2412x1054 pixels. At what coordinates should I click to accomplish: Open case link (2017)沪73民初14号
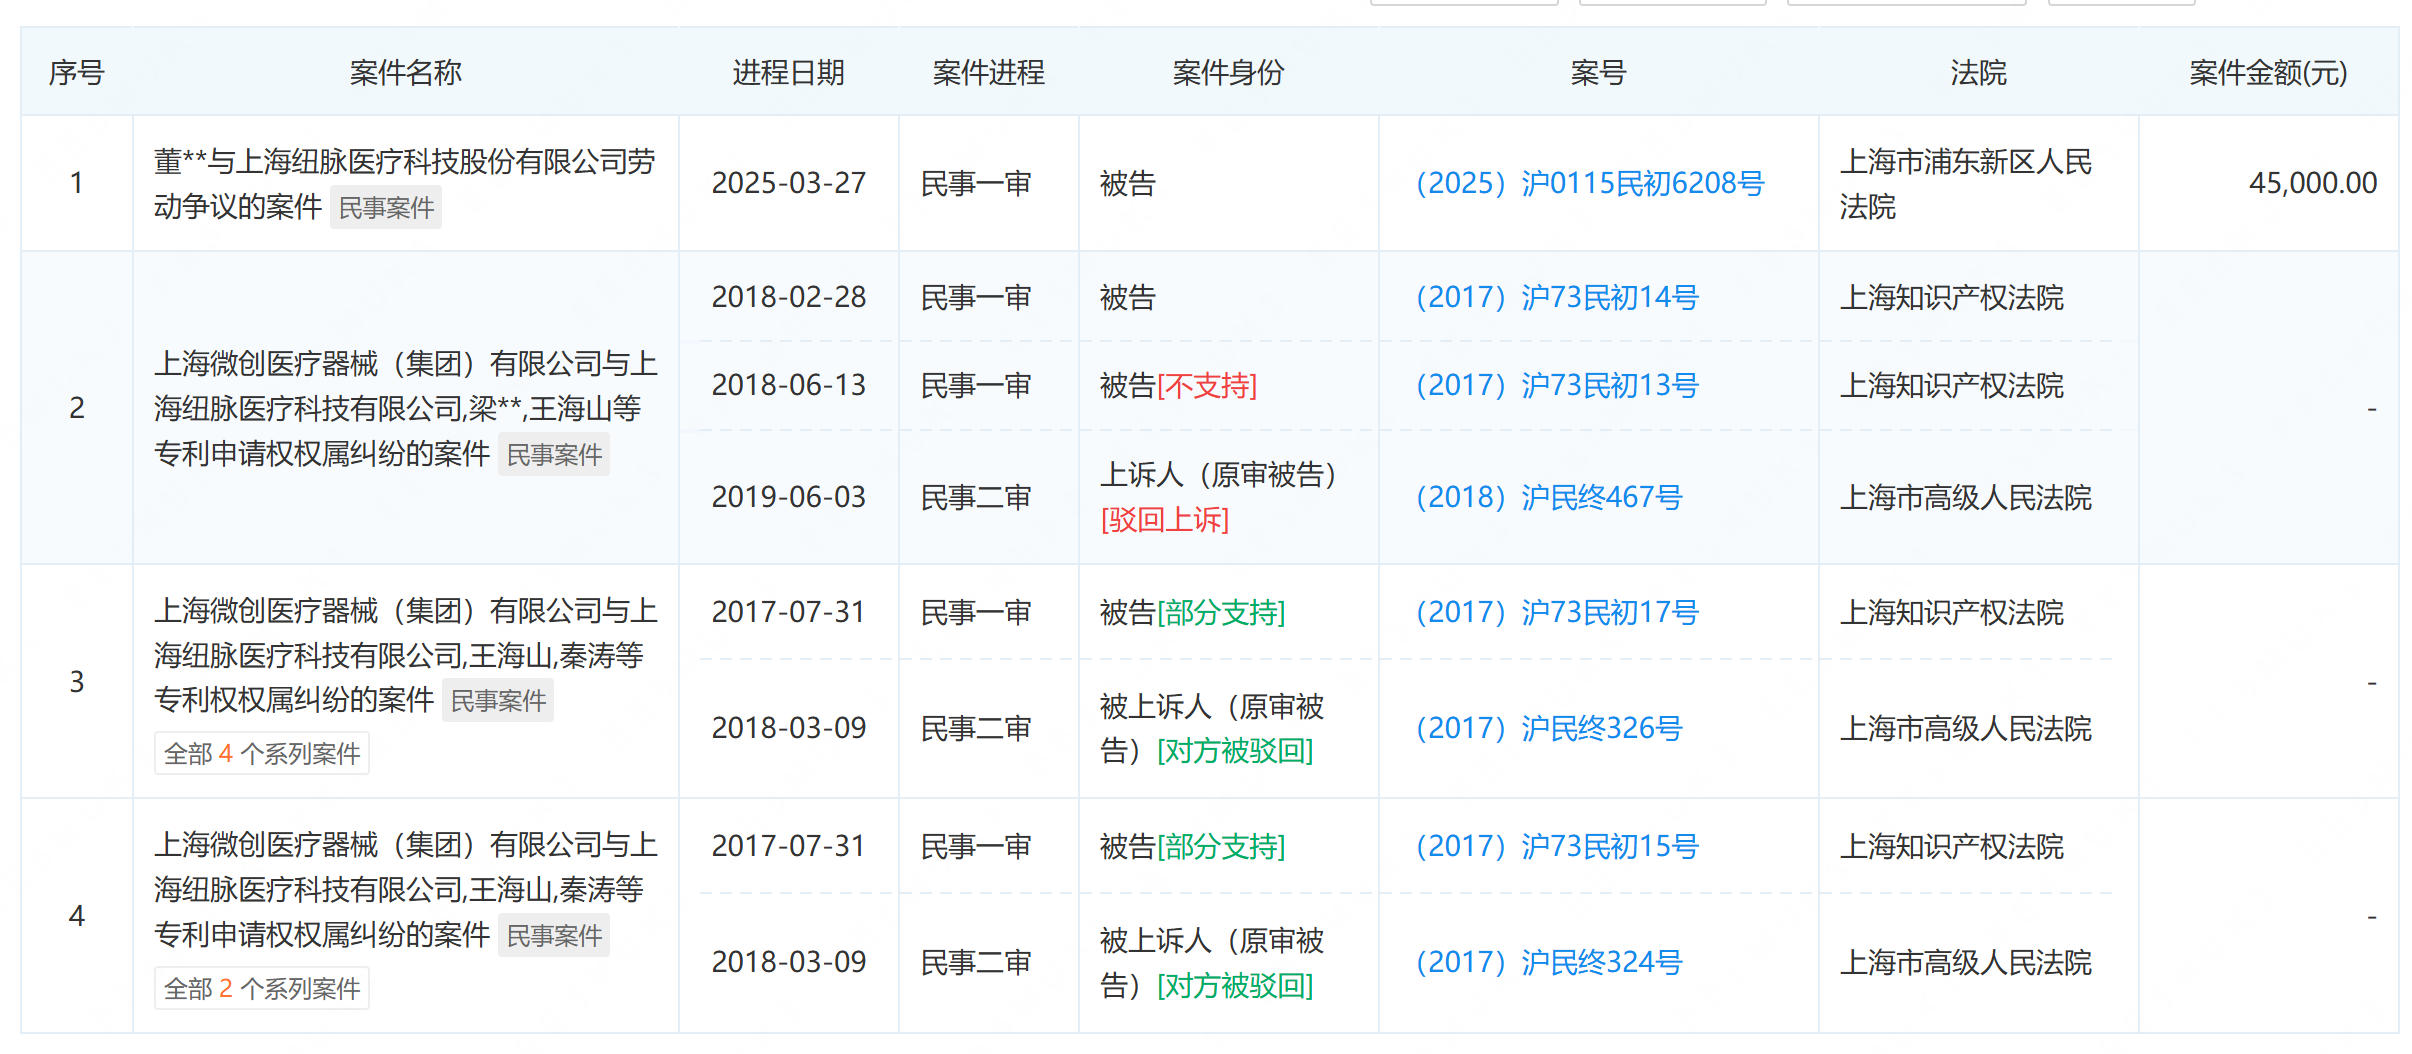pos(1557,297)
